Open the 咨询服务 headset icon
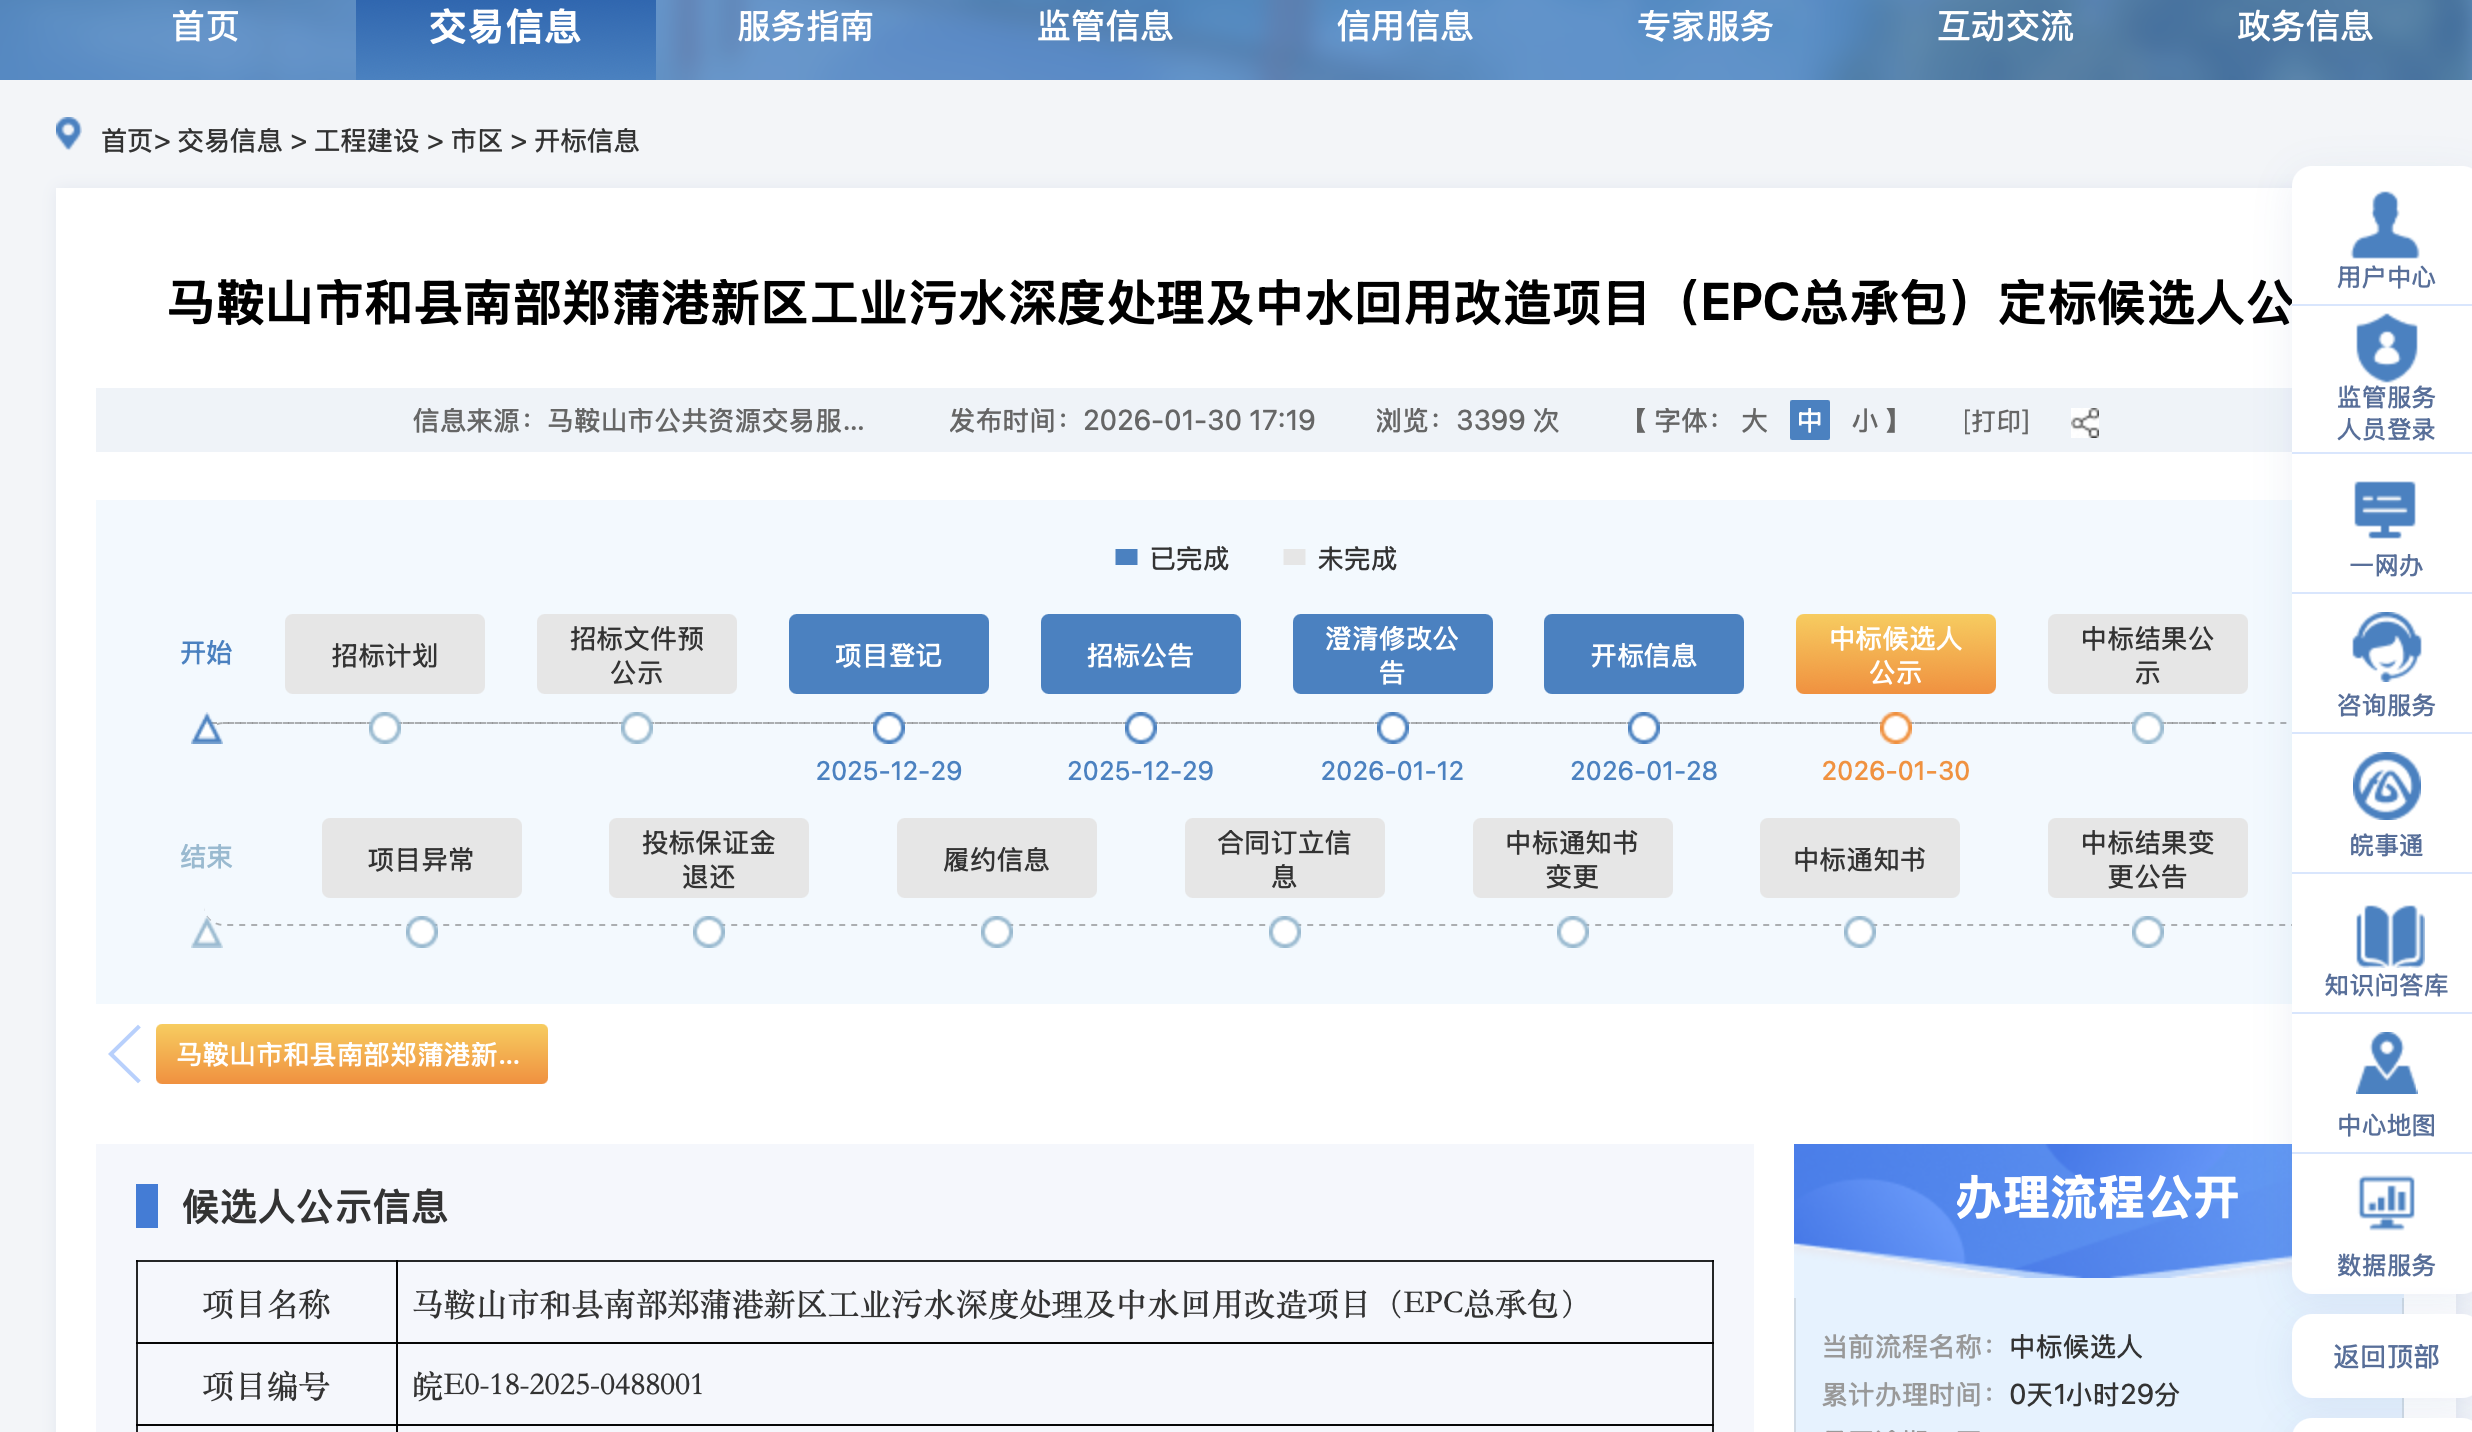2472x1432 pixels. click(2387, 655)
